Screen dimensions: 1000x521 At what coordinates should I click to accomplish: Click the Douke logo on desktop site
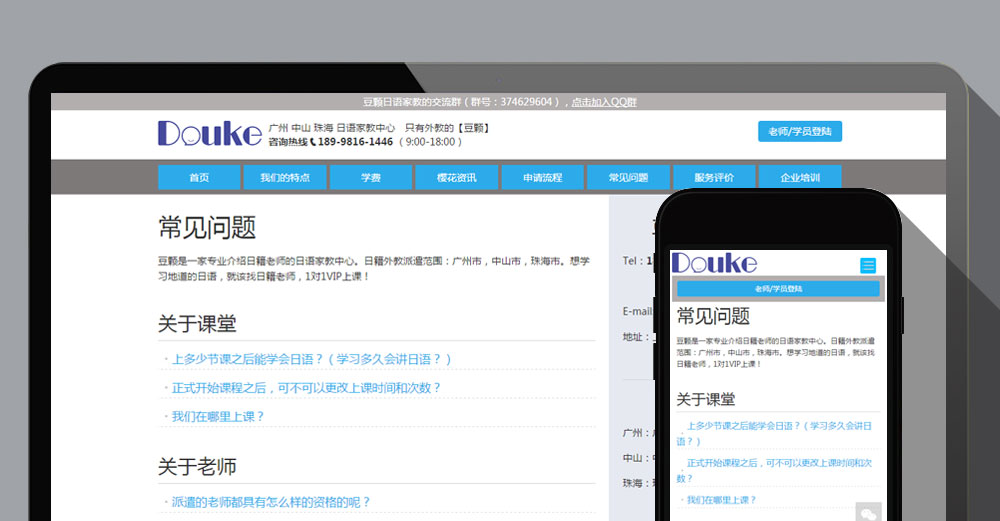(x=210, y=133)
